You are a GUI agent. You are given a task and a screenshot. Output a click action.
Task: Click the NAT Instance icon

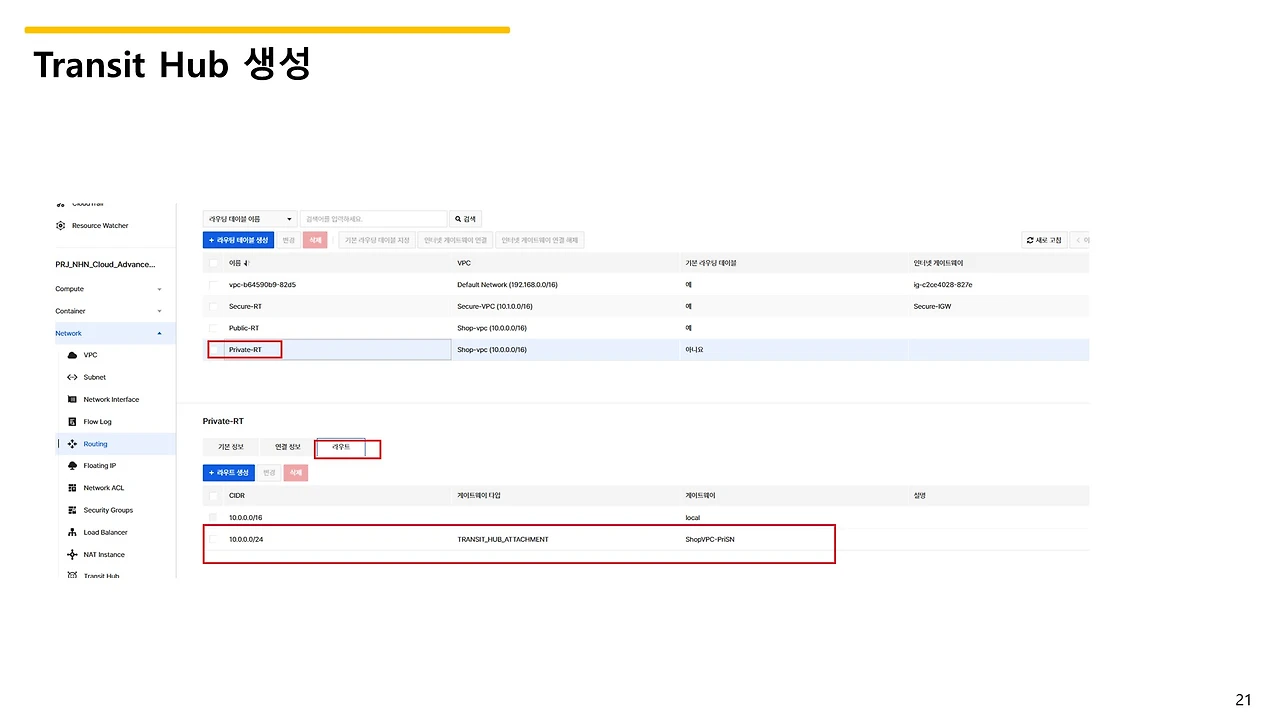coord(72,554)
